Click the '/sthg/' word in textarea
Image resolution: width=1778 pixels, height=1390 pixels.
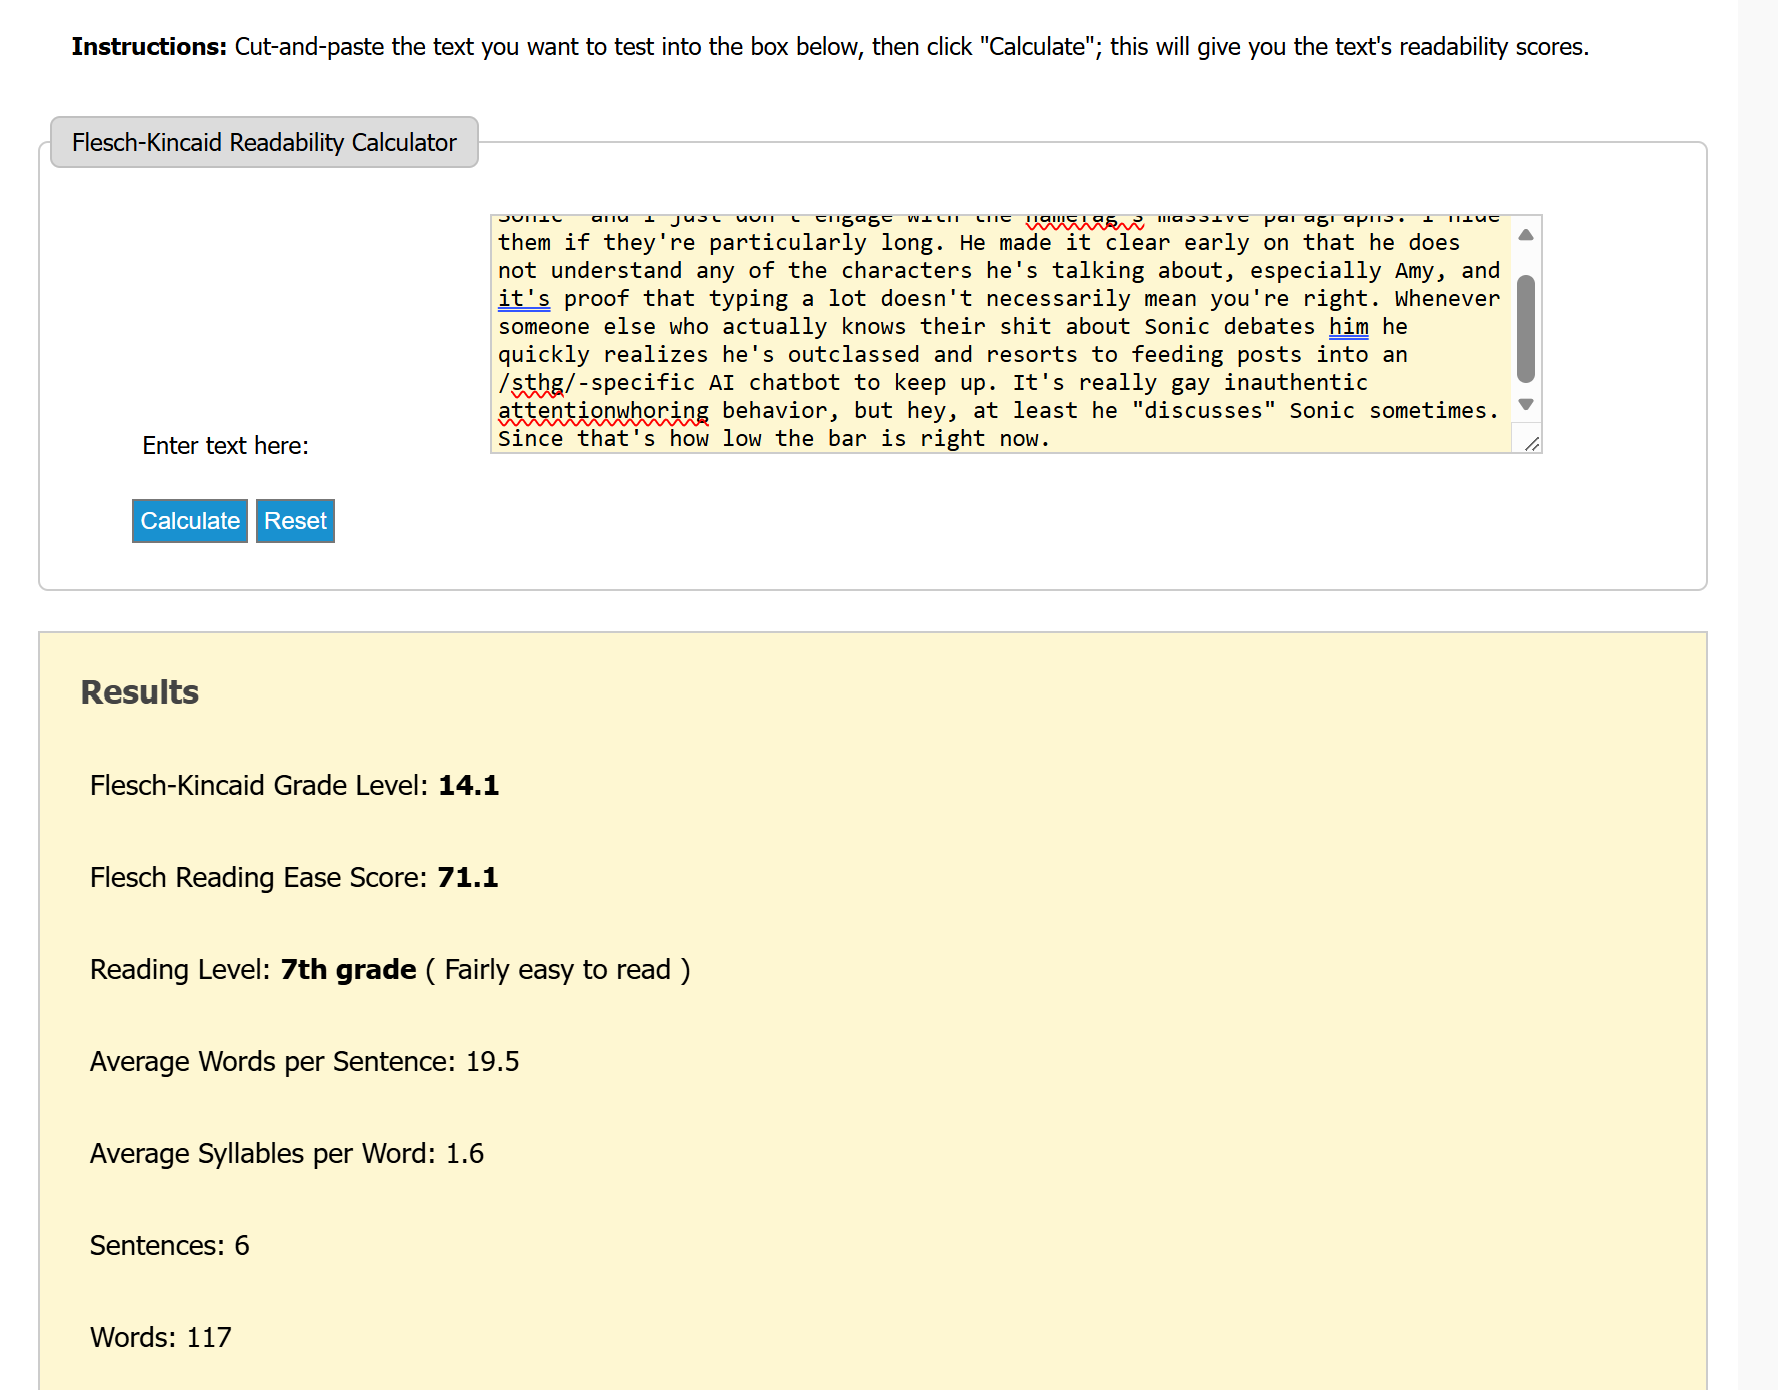pyautogui.click(x=538, y=383)
